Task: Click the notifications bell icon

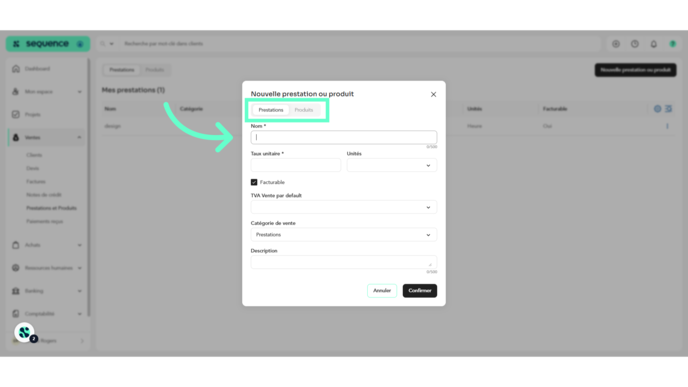Action: click(653, 44)
